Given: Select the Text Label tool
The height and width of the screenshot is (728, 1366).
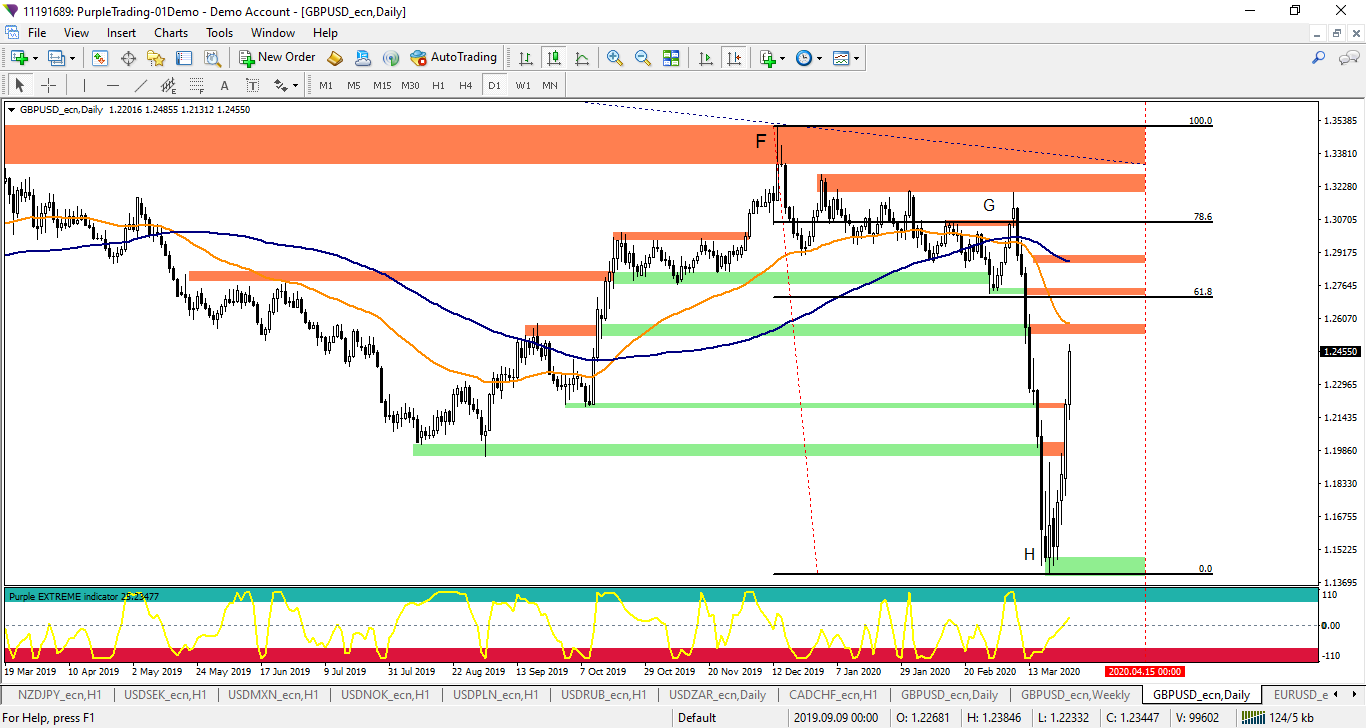Looking at the screenshot, I should (252, 85).
